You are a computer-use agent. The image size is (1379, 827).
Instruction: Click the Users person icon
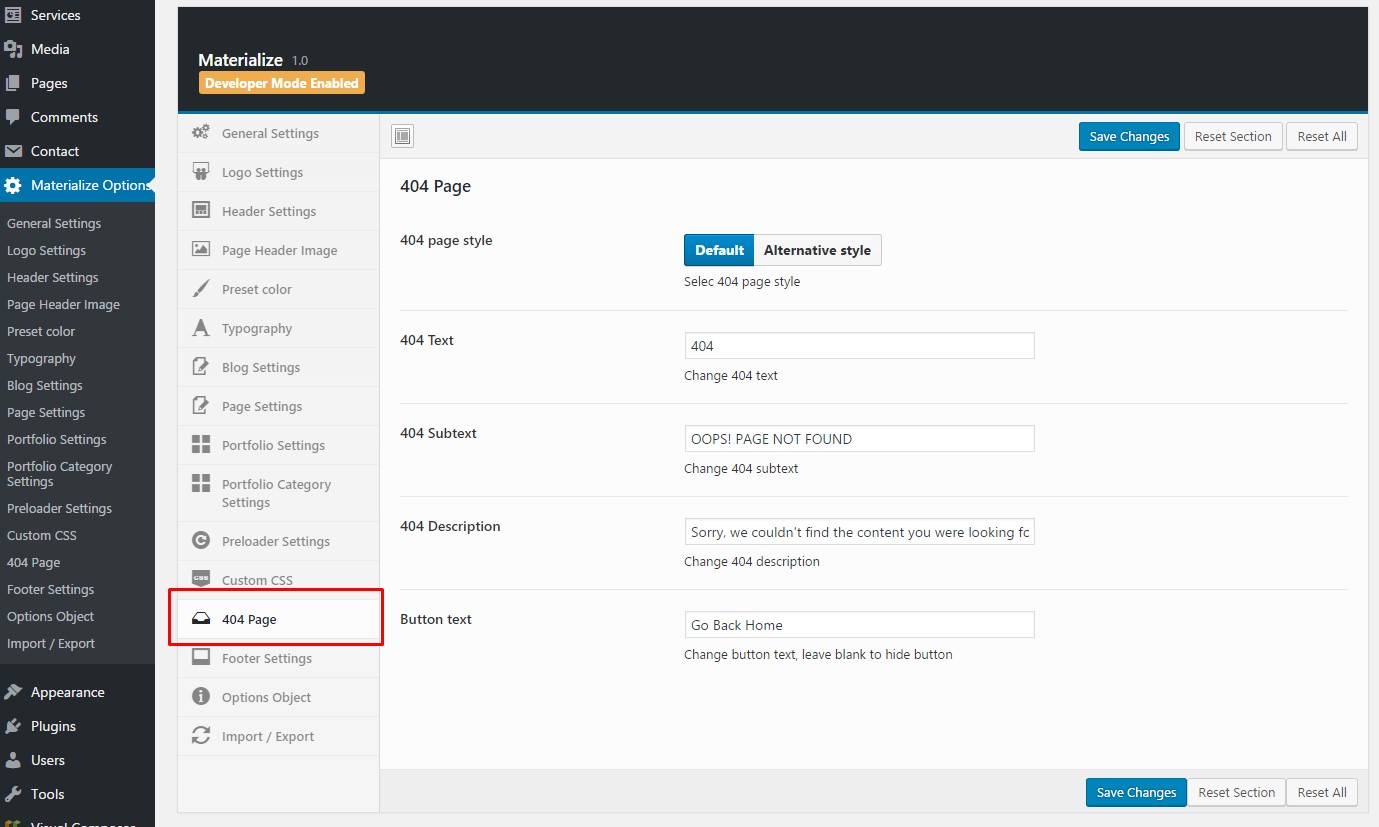pyautogui.click(x=13, y=760)
